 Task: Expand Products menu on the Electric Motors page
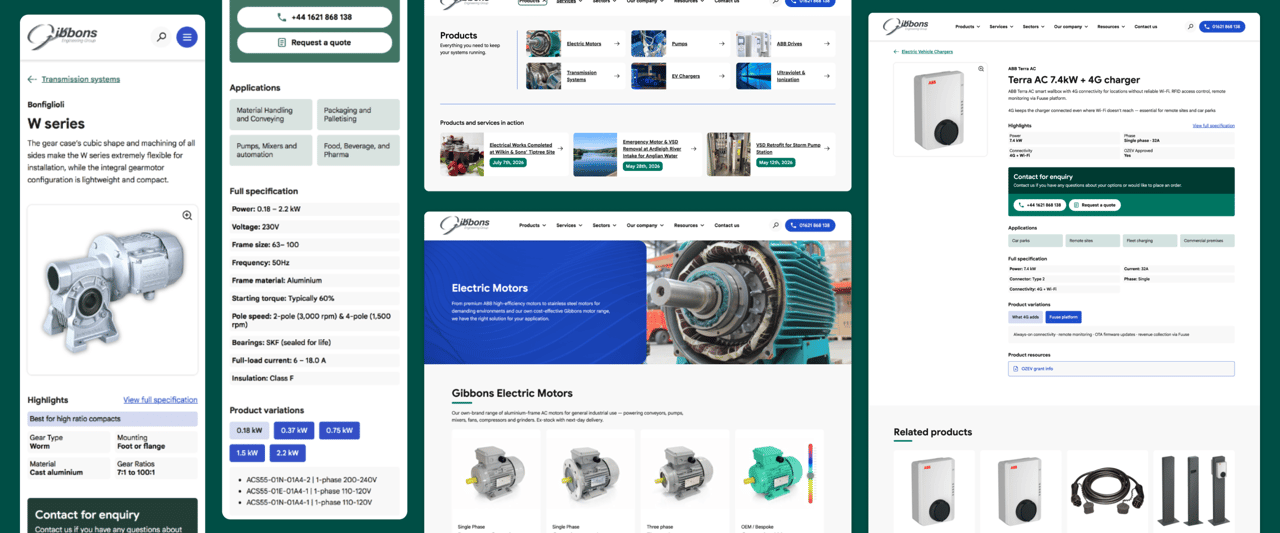click(x=533, y=225)
